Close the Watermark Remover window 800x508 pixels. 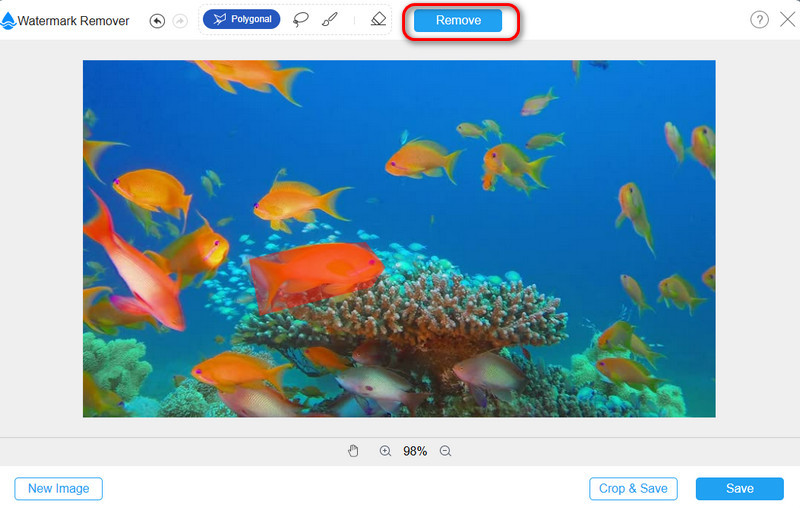tap(787, 20)
